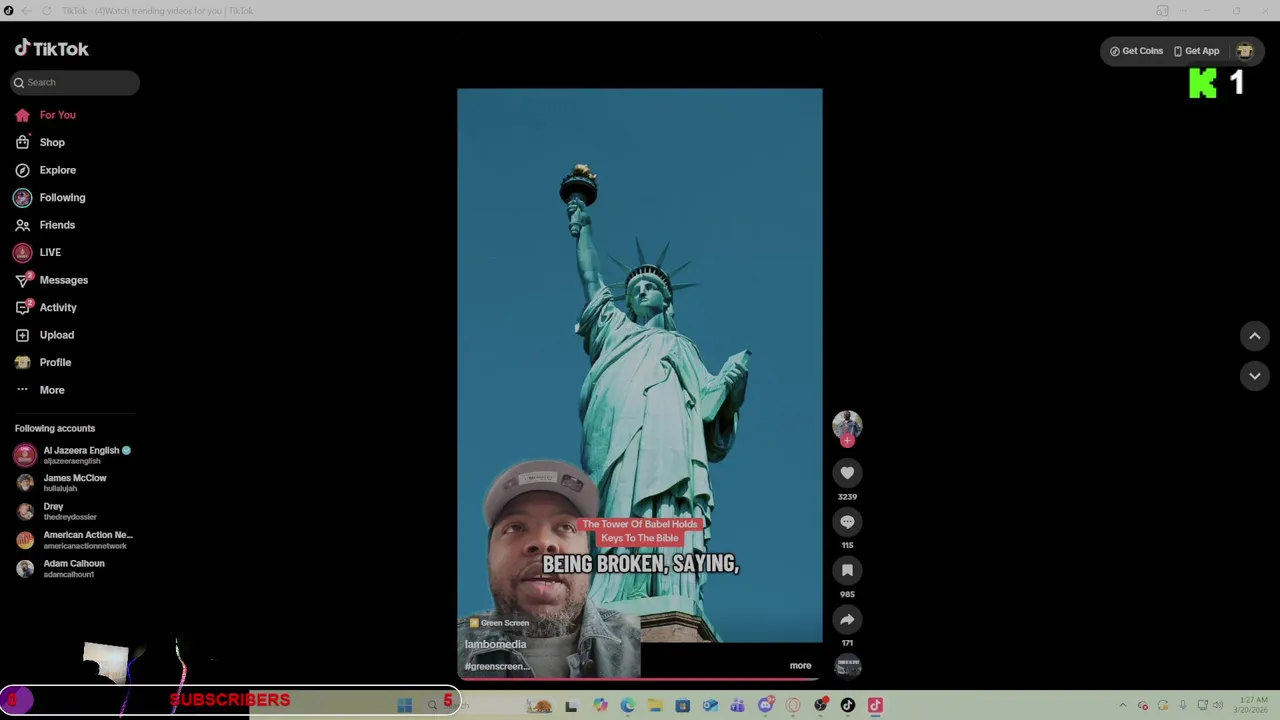Open the Copilot taskbar icon
Viewport: 1280px width, 720px height.
tap(600, 705)
